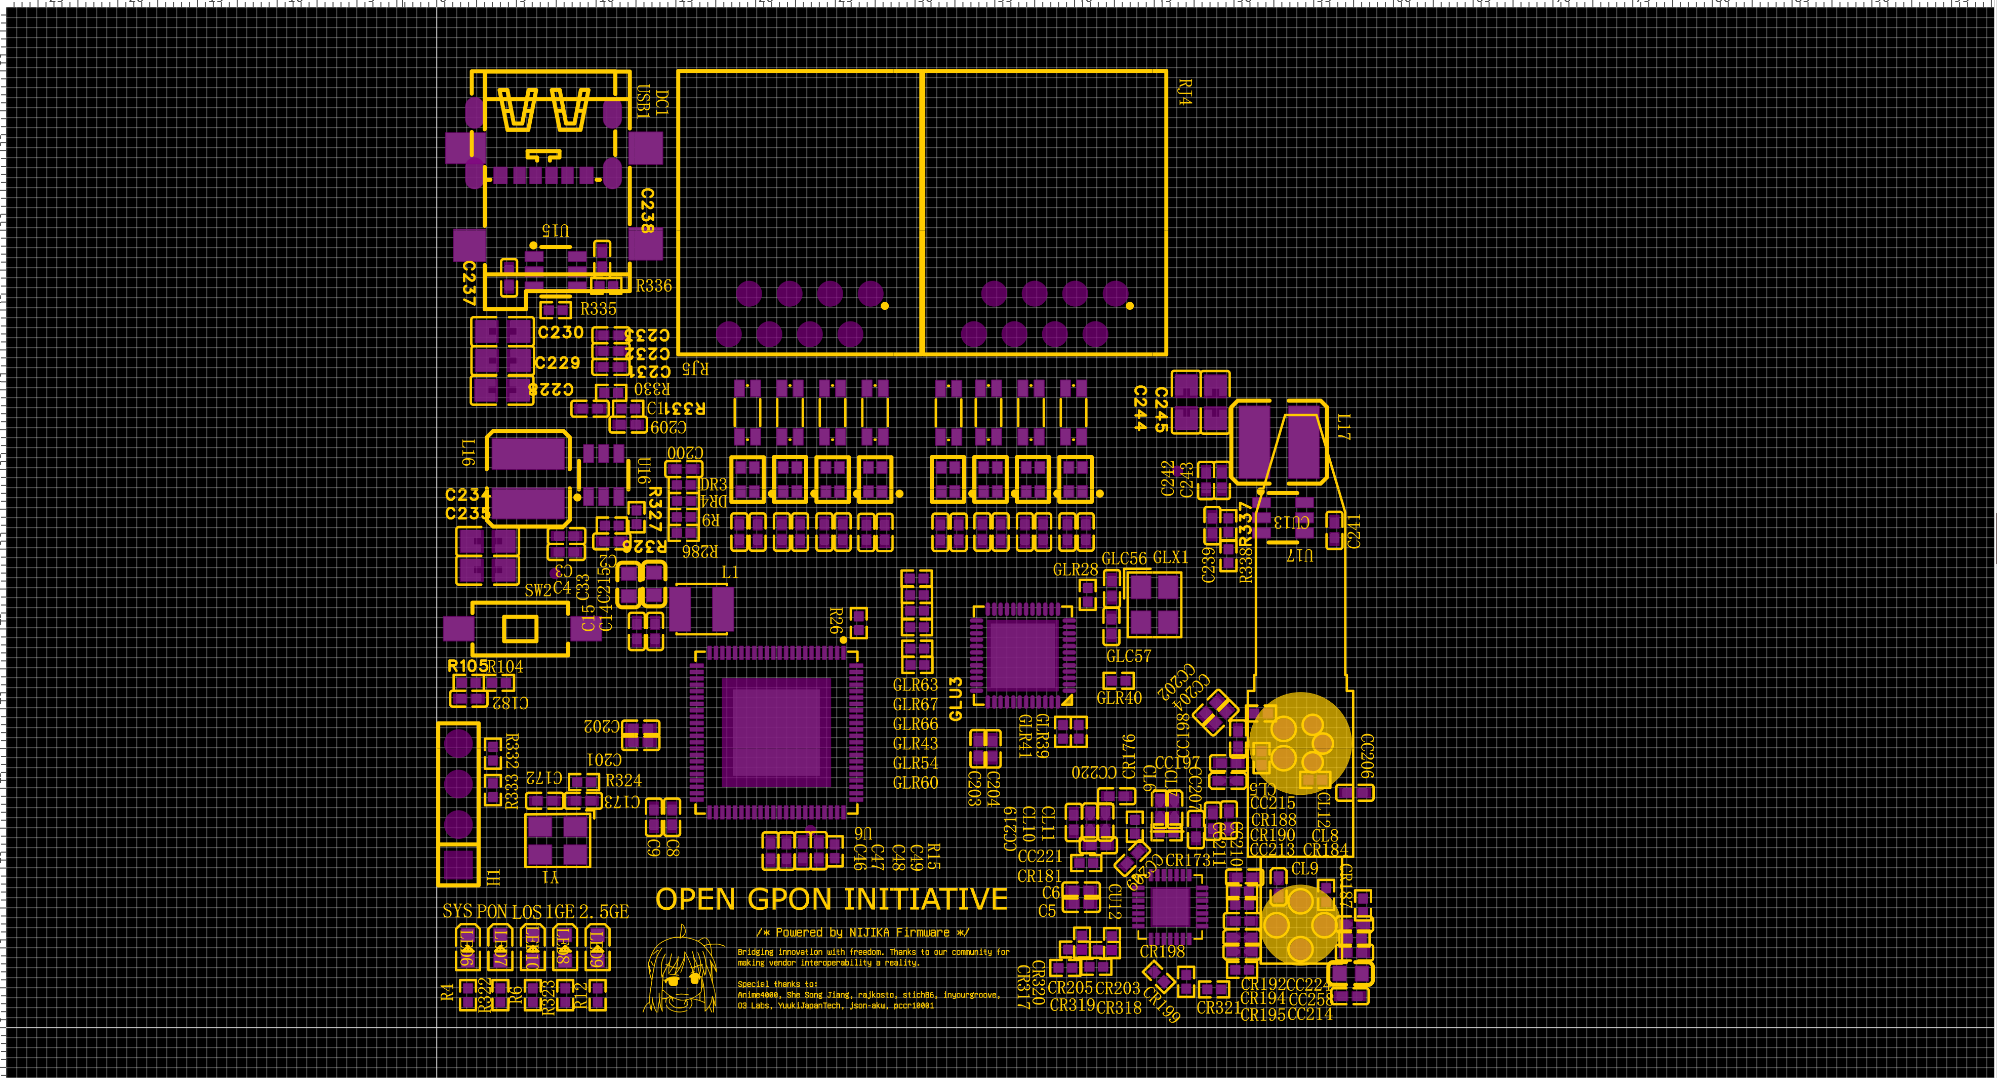Click the L17 inductor label

(1344, 427)
